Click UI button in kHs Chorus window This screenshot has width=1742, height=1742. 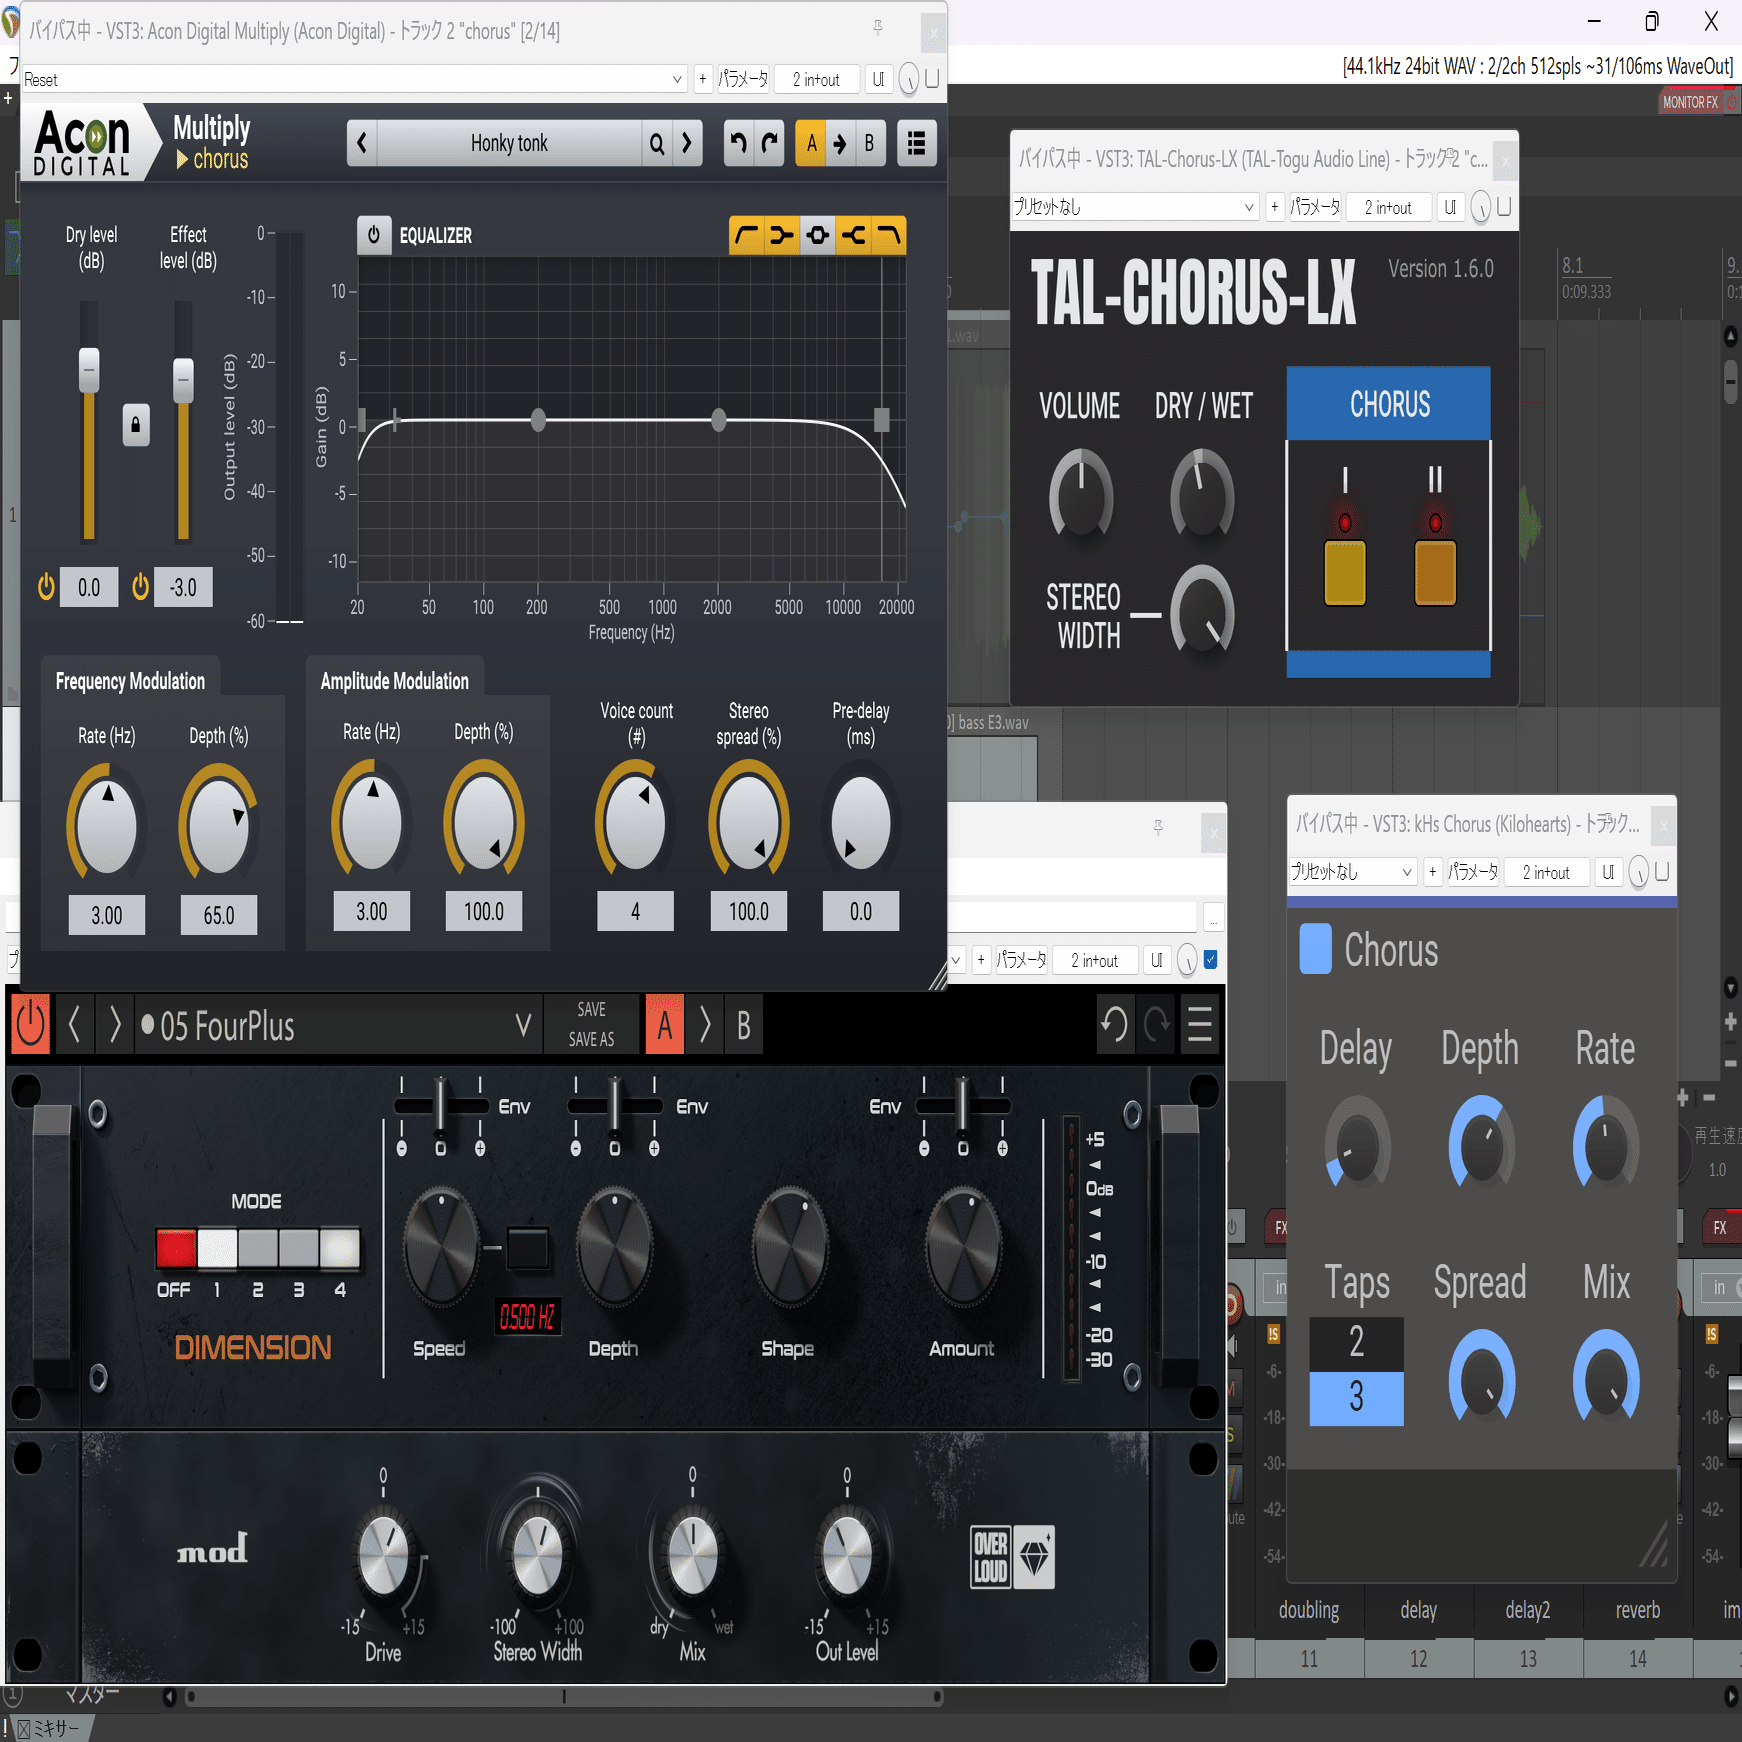(x=1608, y=872)
